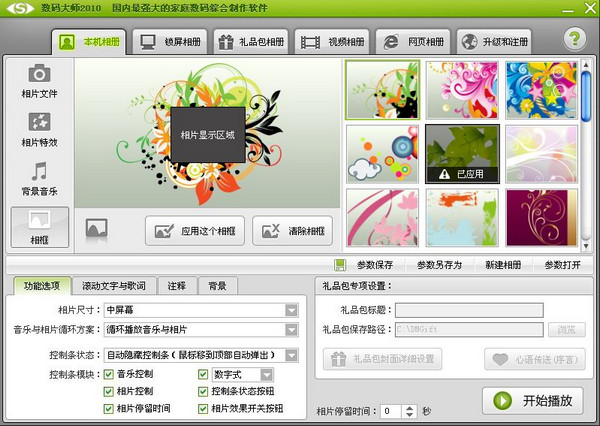Click the S logo in title bar
Image resolution: width=600 pixels, height=426 pixels.
(x=17, y=11)
